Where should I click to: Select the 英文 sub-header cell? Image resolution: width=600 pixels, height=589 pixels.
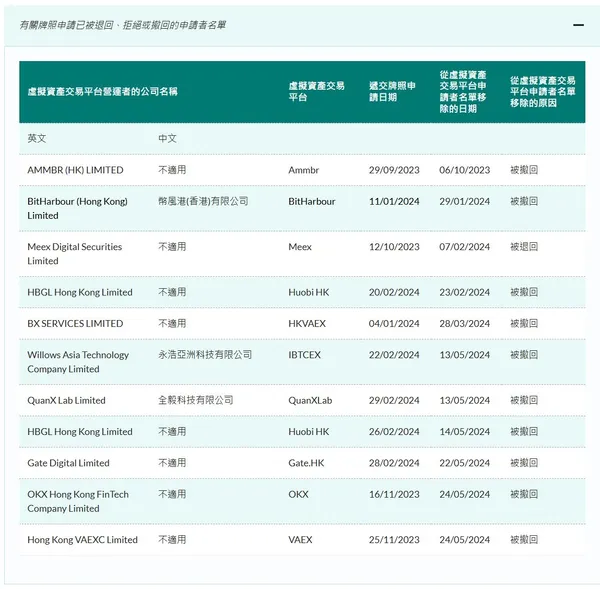[x=37, y=139]
